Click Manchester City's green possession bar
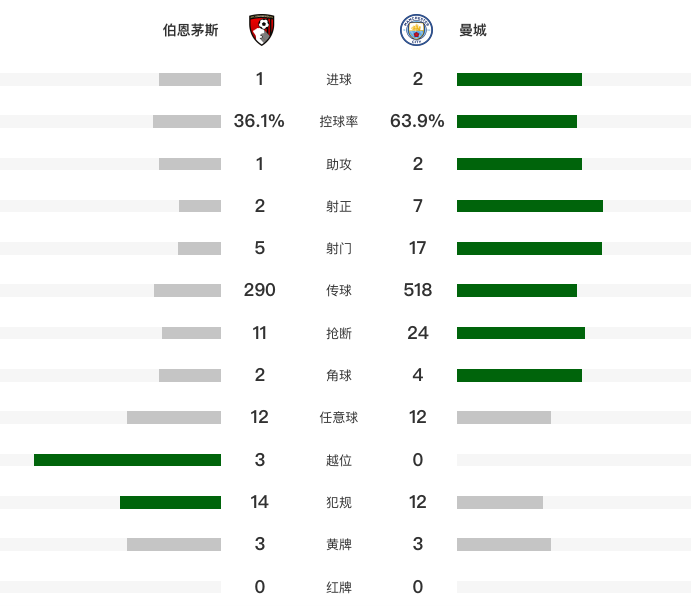This screenshot has height=606, width=696. pos(517,121)
